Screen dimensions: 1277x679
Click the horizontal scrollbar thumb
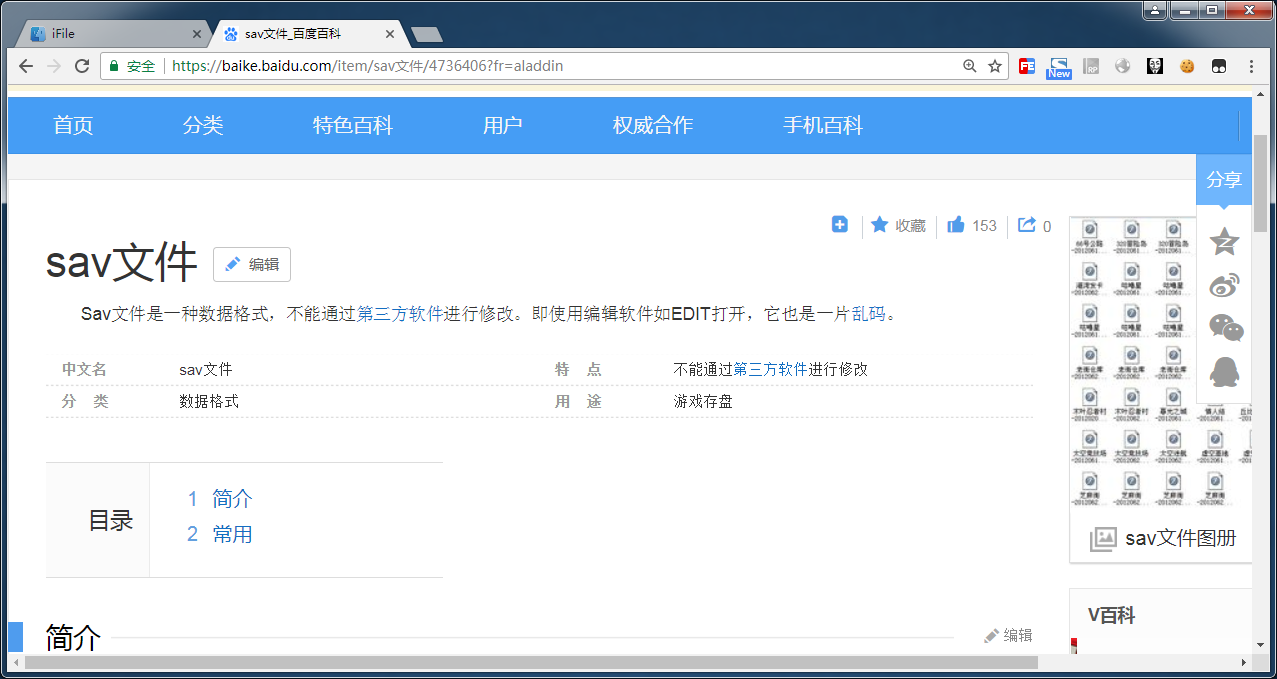click(531, 662)
